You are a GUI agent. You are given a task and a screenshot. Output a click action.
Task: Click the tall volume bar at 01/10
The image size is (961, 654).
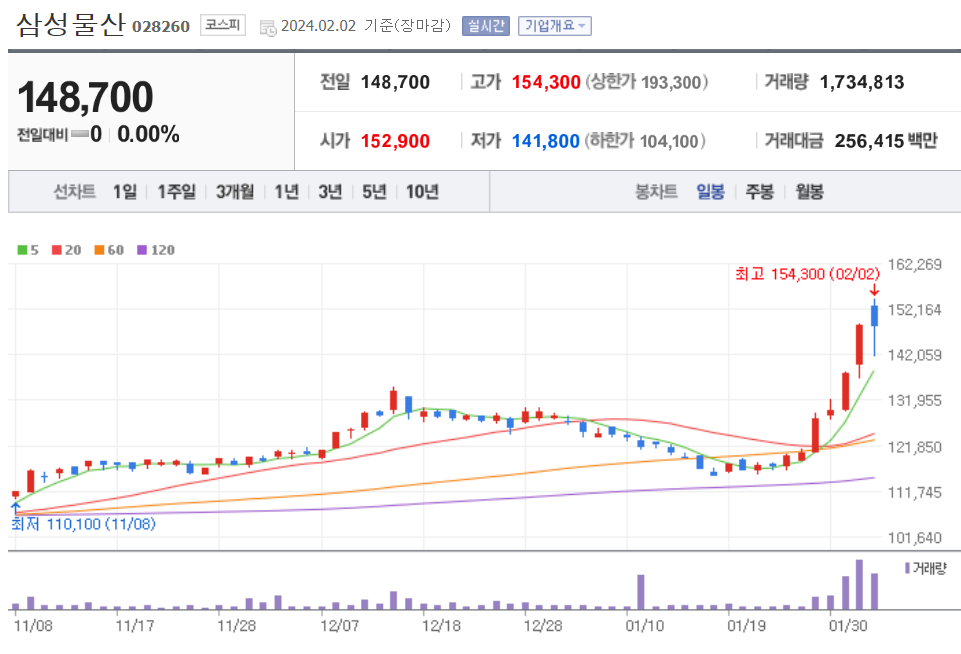[641, 592]
